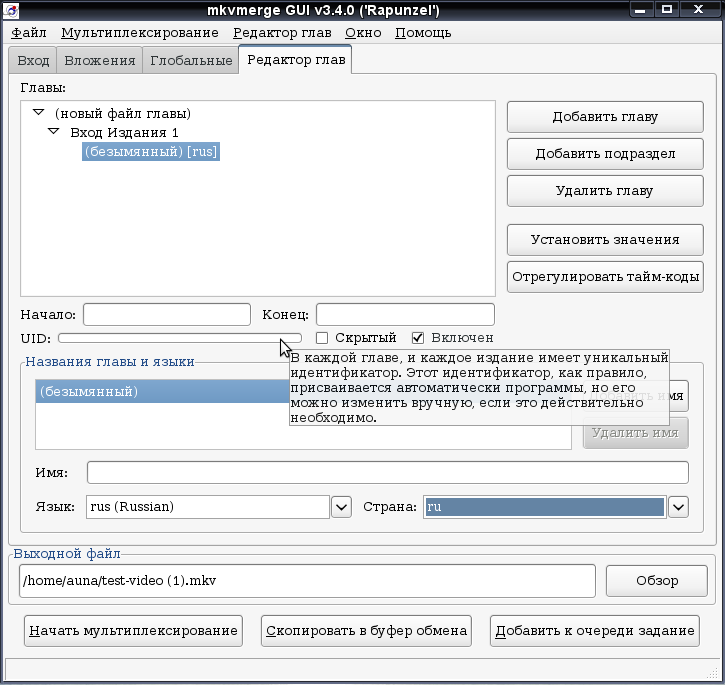The height and width of the screenshot is (685, 725).
Task: Click the Отрегулировать тайм-коды button
Action: pos(605,277)
